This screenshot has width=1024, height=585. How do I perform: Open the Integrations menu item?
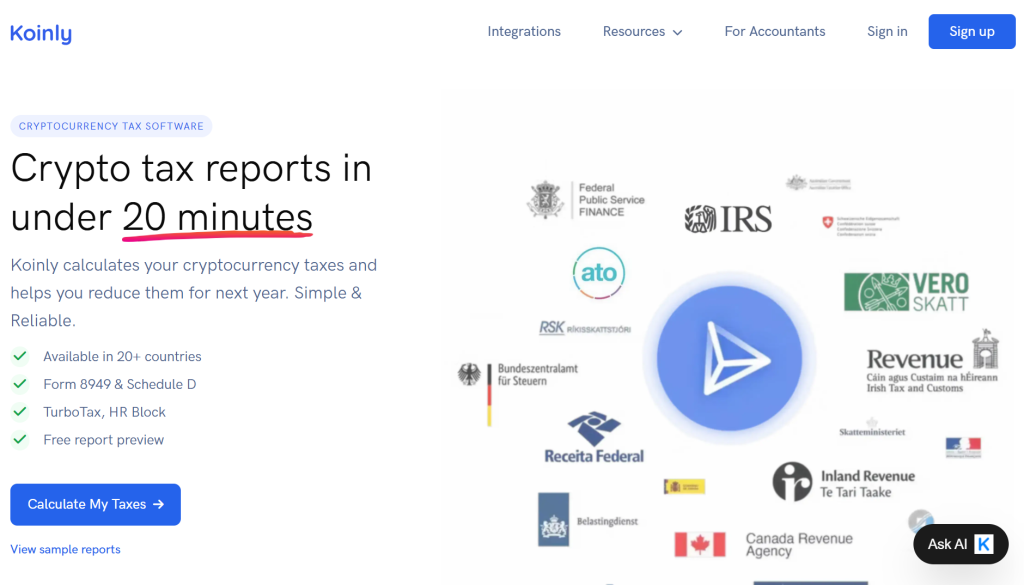tap(524, 32)
